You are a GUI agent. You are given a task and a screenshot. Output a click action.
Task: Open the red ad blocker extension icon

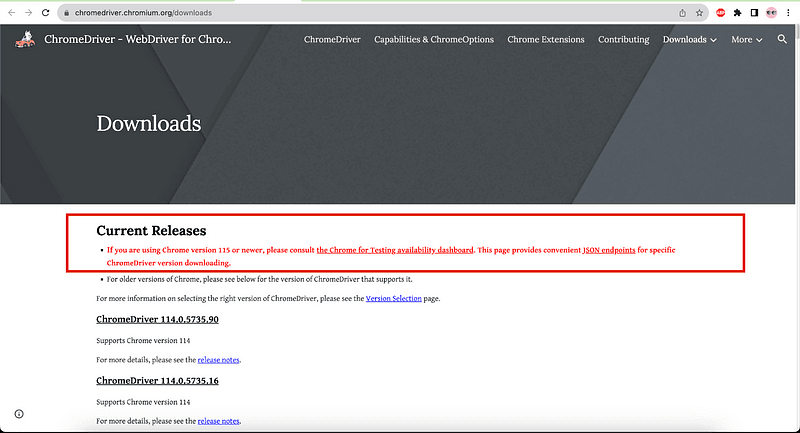point(720,13)
